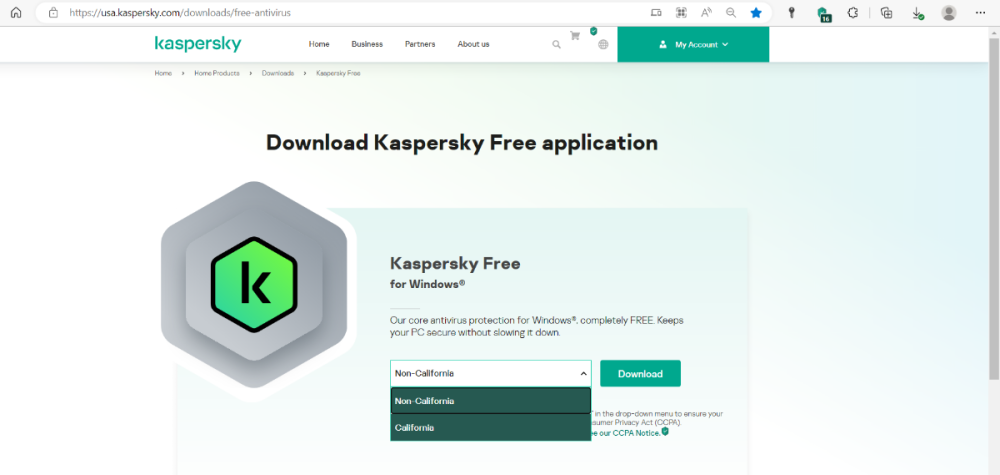Open the app-available icon in address bar
The height and width of the screenshot is (475, 1000).
click(x=656, y=12)
